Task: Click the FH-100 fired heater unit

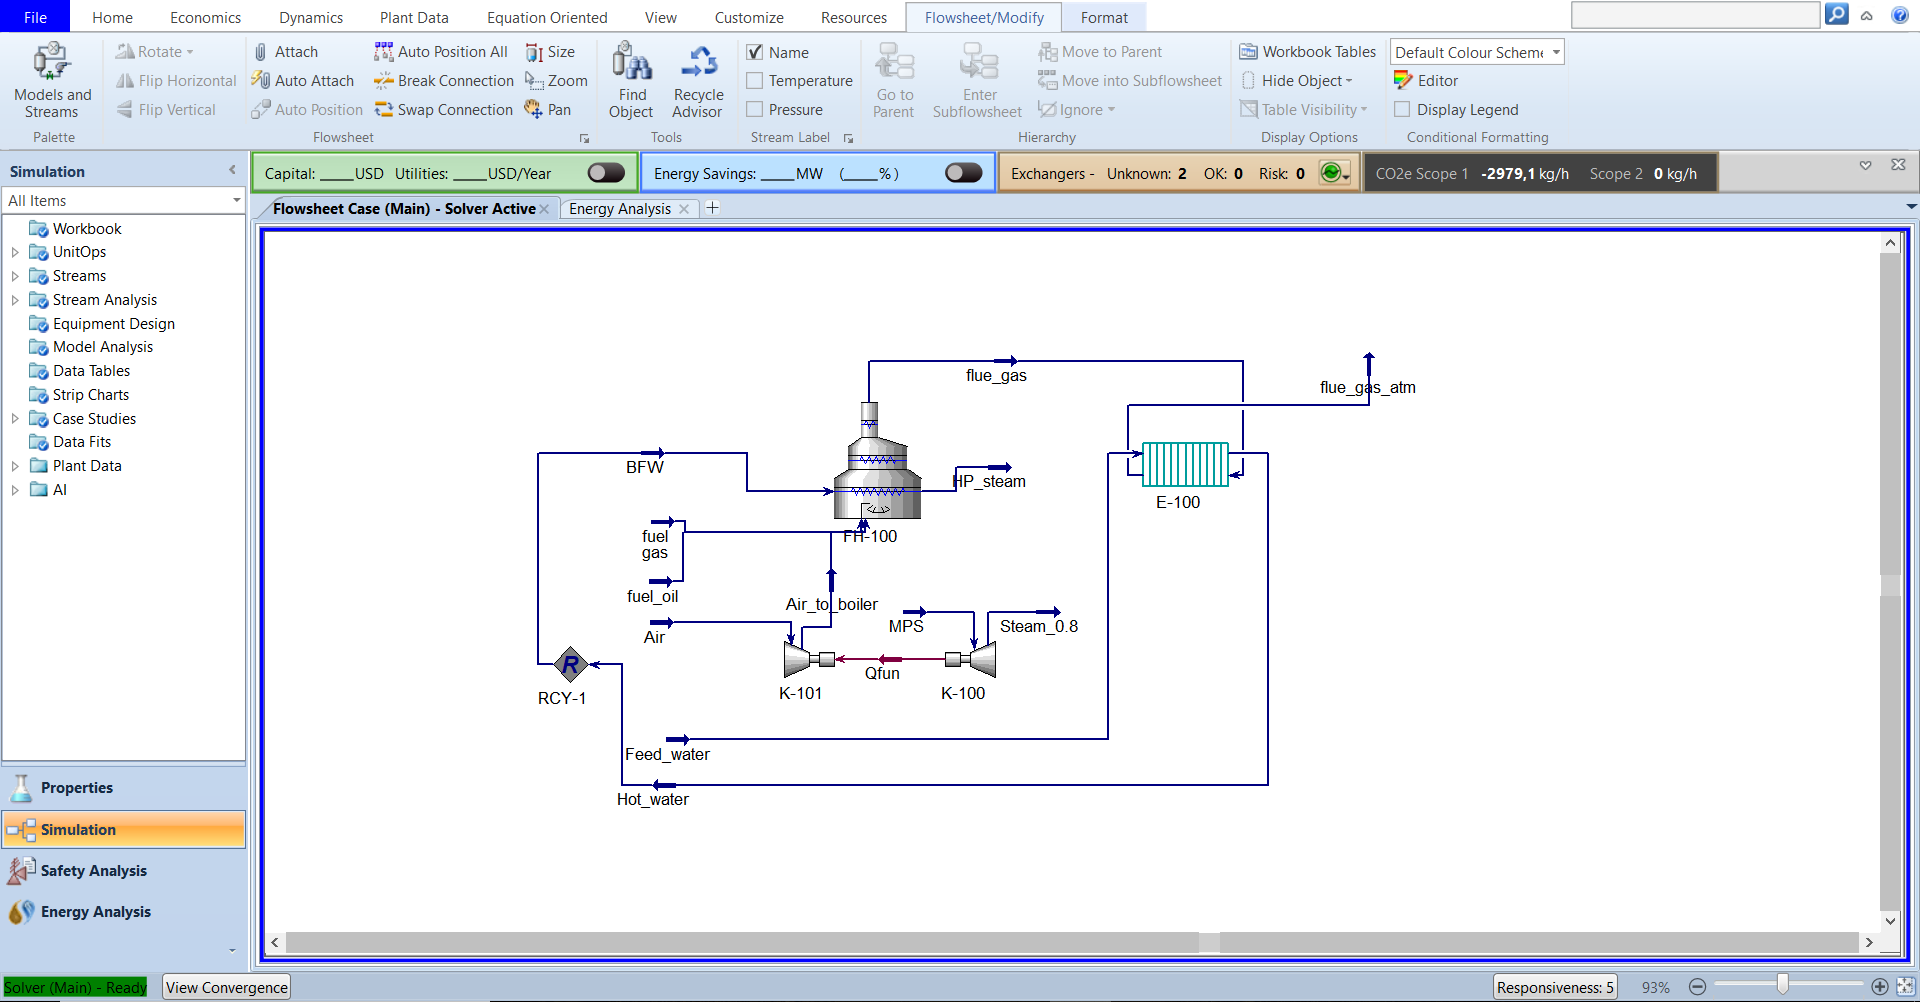Action: click(877, 461)
